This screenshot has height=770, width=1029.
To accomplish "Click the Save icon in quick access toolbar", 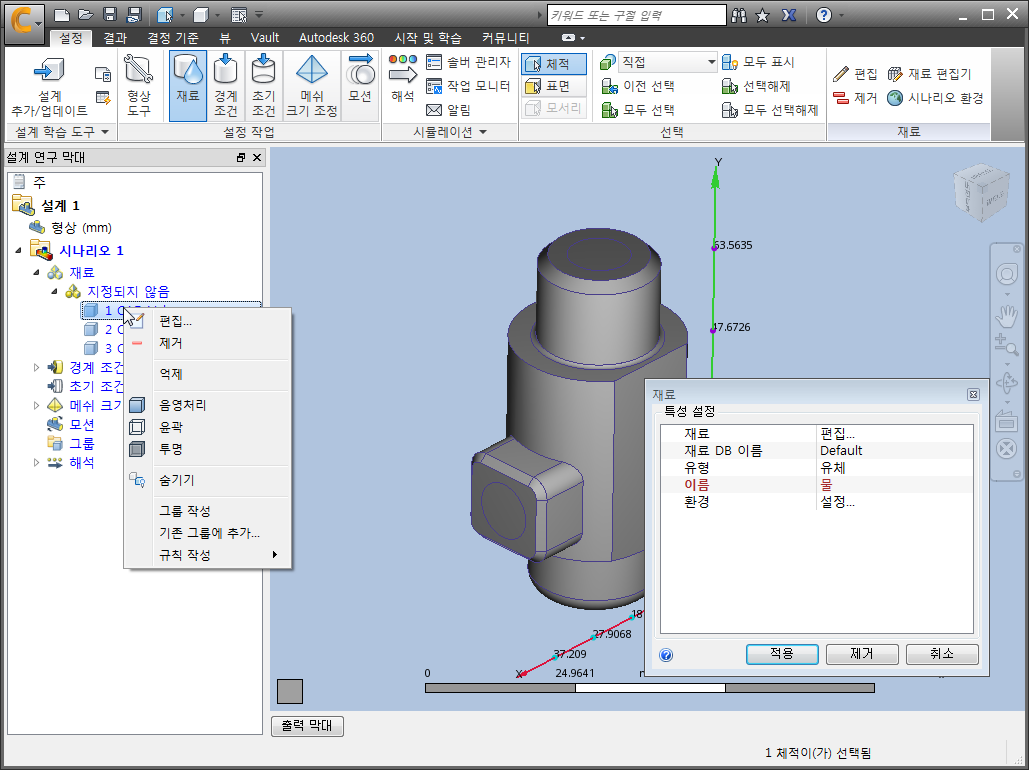I will pyautogui.click(x=110, y=14).
